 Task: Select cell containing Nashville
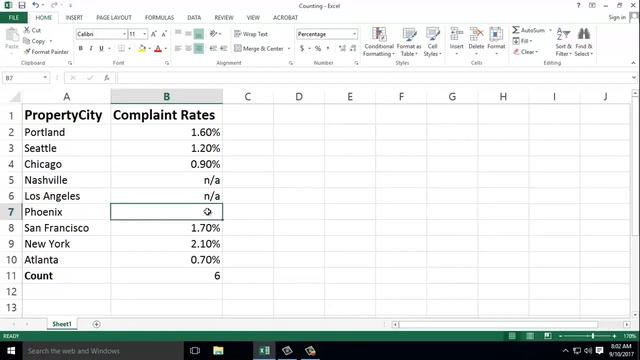click(x=67, y=180)
